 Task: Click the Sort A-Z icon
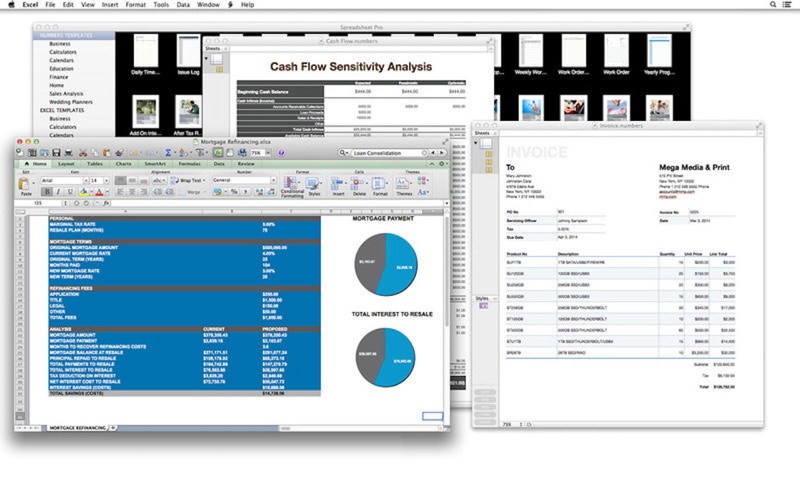[183, 153]
